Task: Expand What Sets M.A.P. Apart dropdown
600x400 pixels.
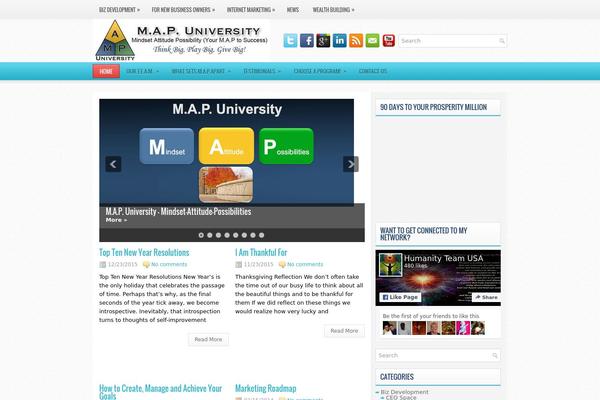Action: 201,71
